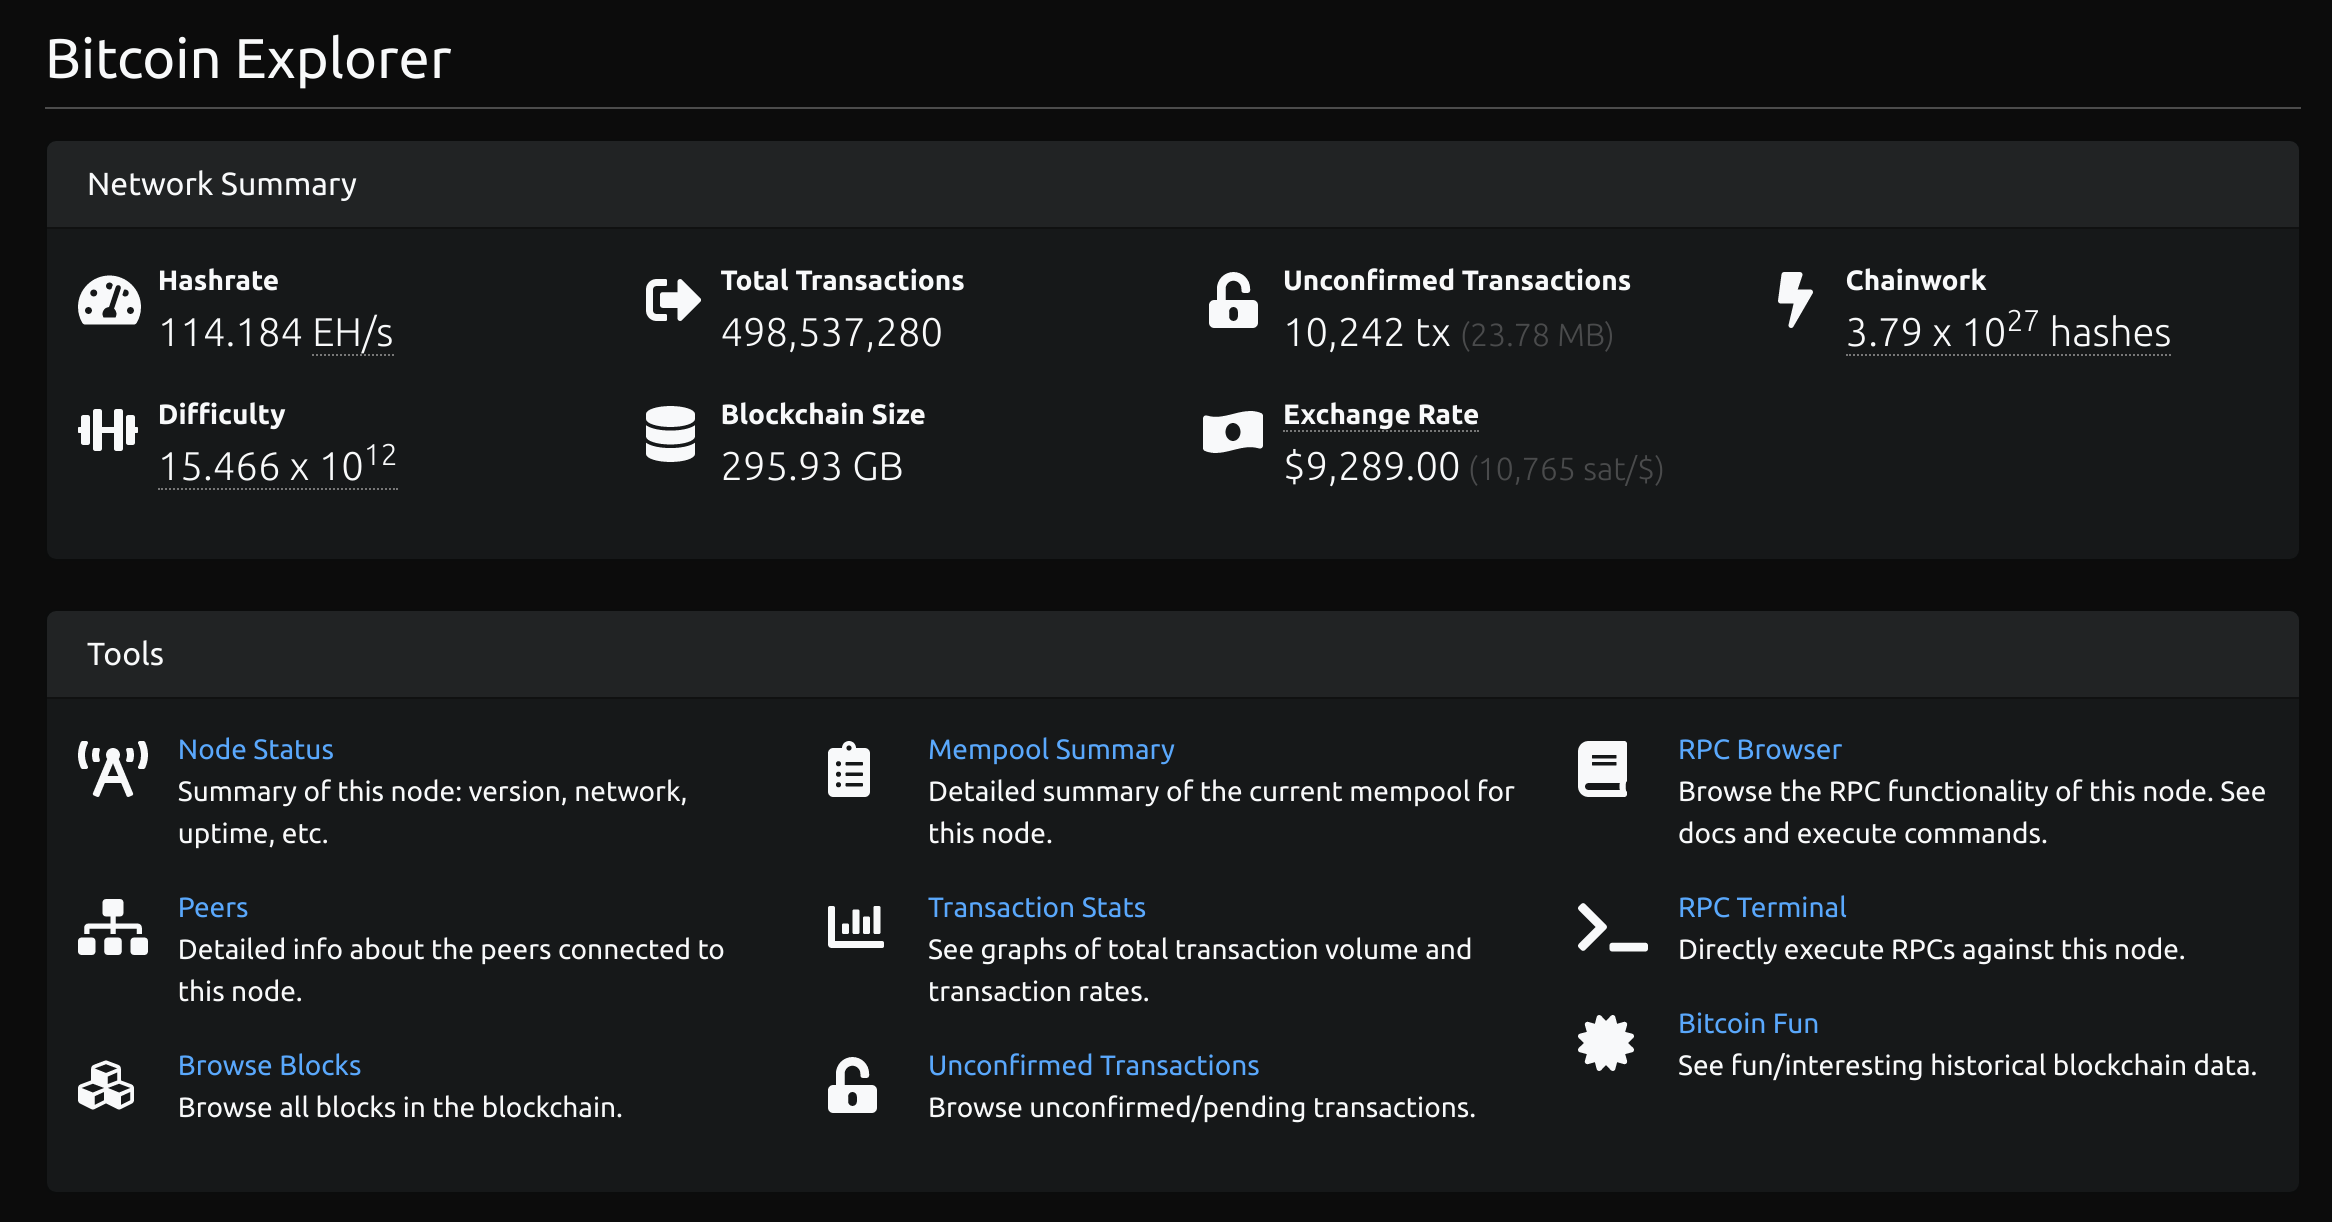Screen dimensions: 2332x1222
Task: Open the Mempool Summary link
Action: (x=1051, y=749)
